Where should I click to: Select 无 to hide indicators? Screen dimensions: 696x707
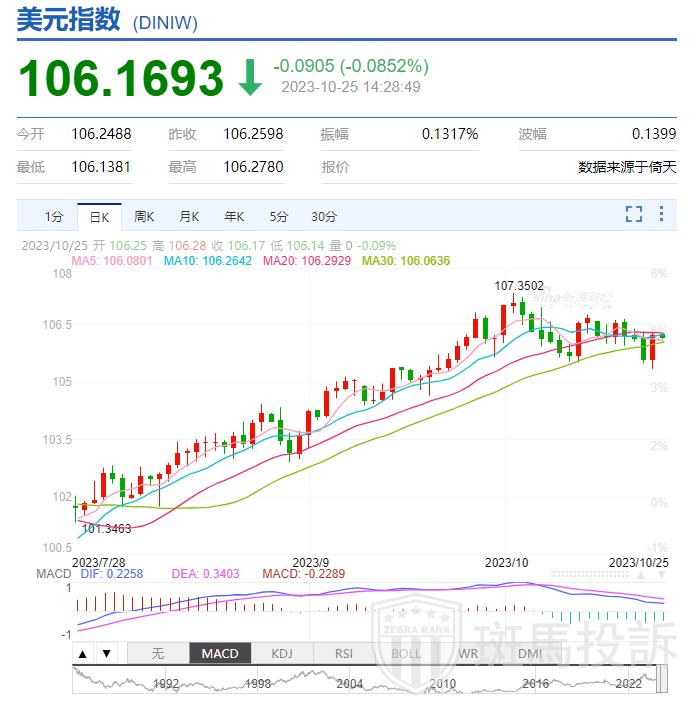point(157,654)
